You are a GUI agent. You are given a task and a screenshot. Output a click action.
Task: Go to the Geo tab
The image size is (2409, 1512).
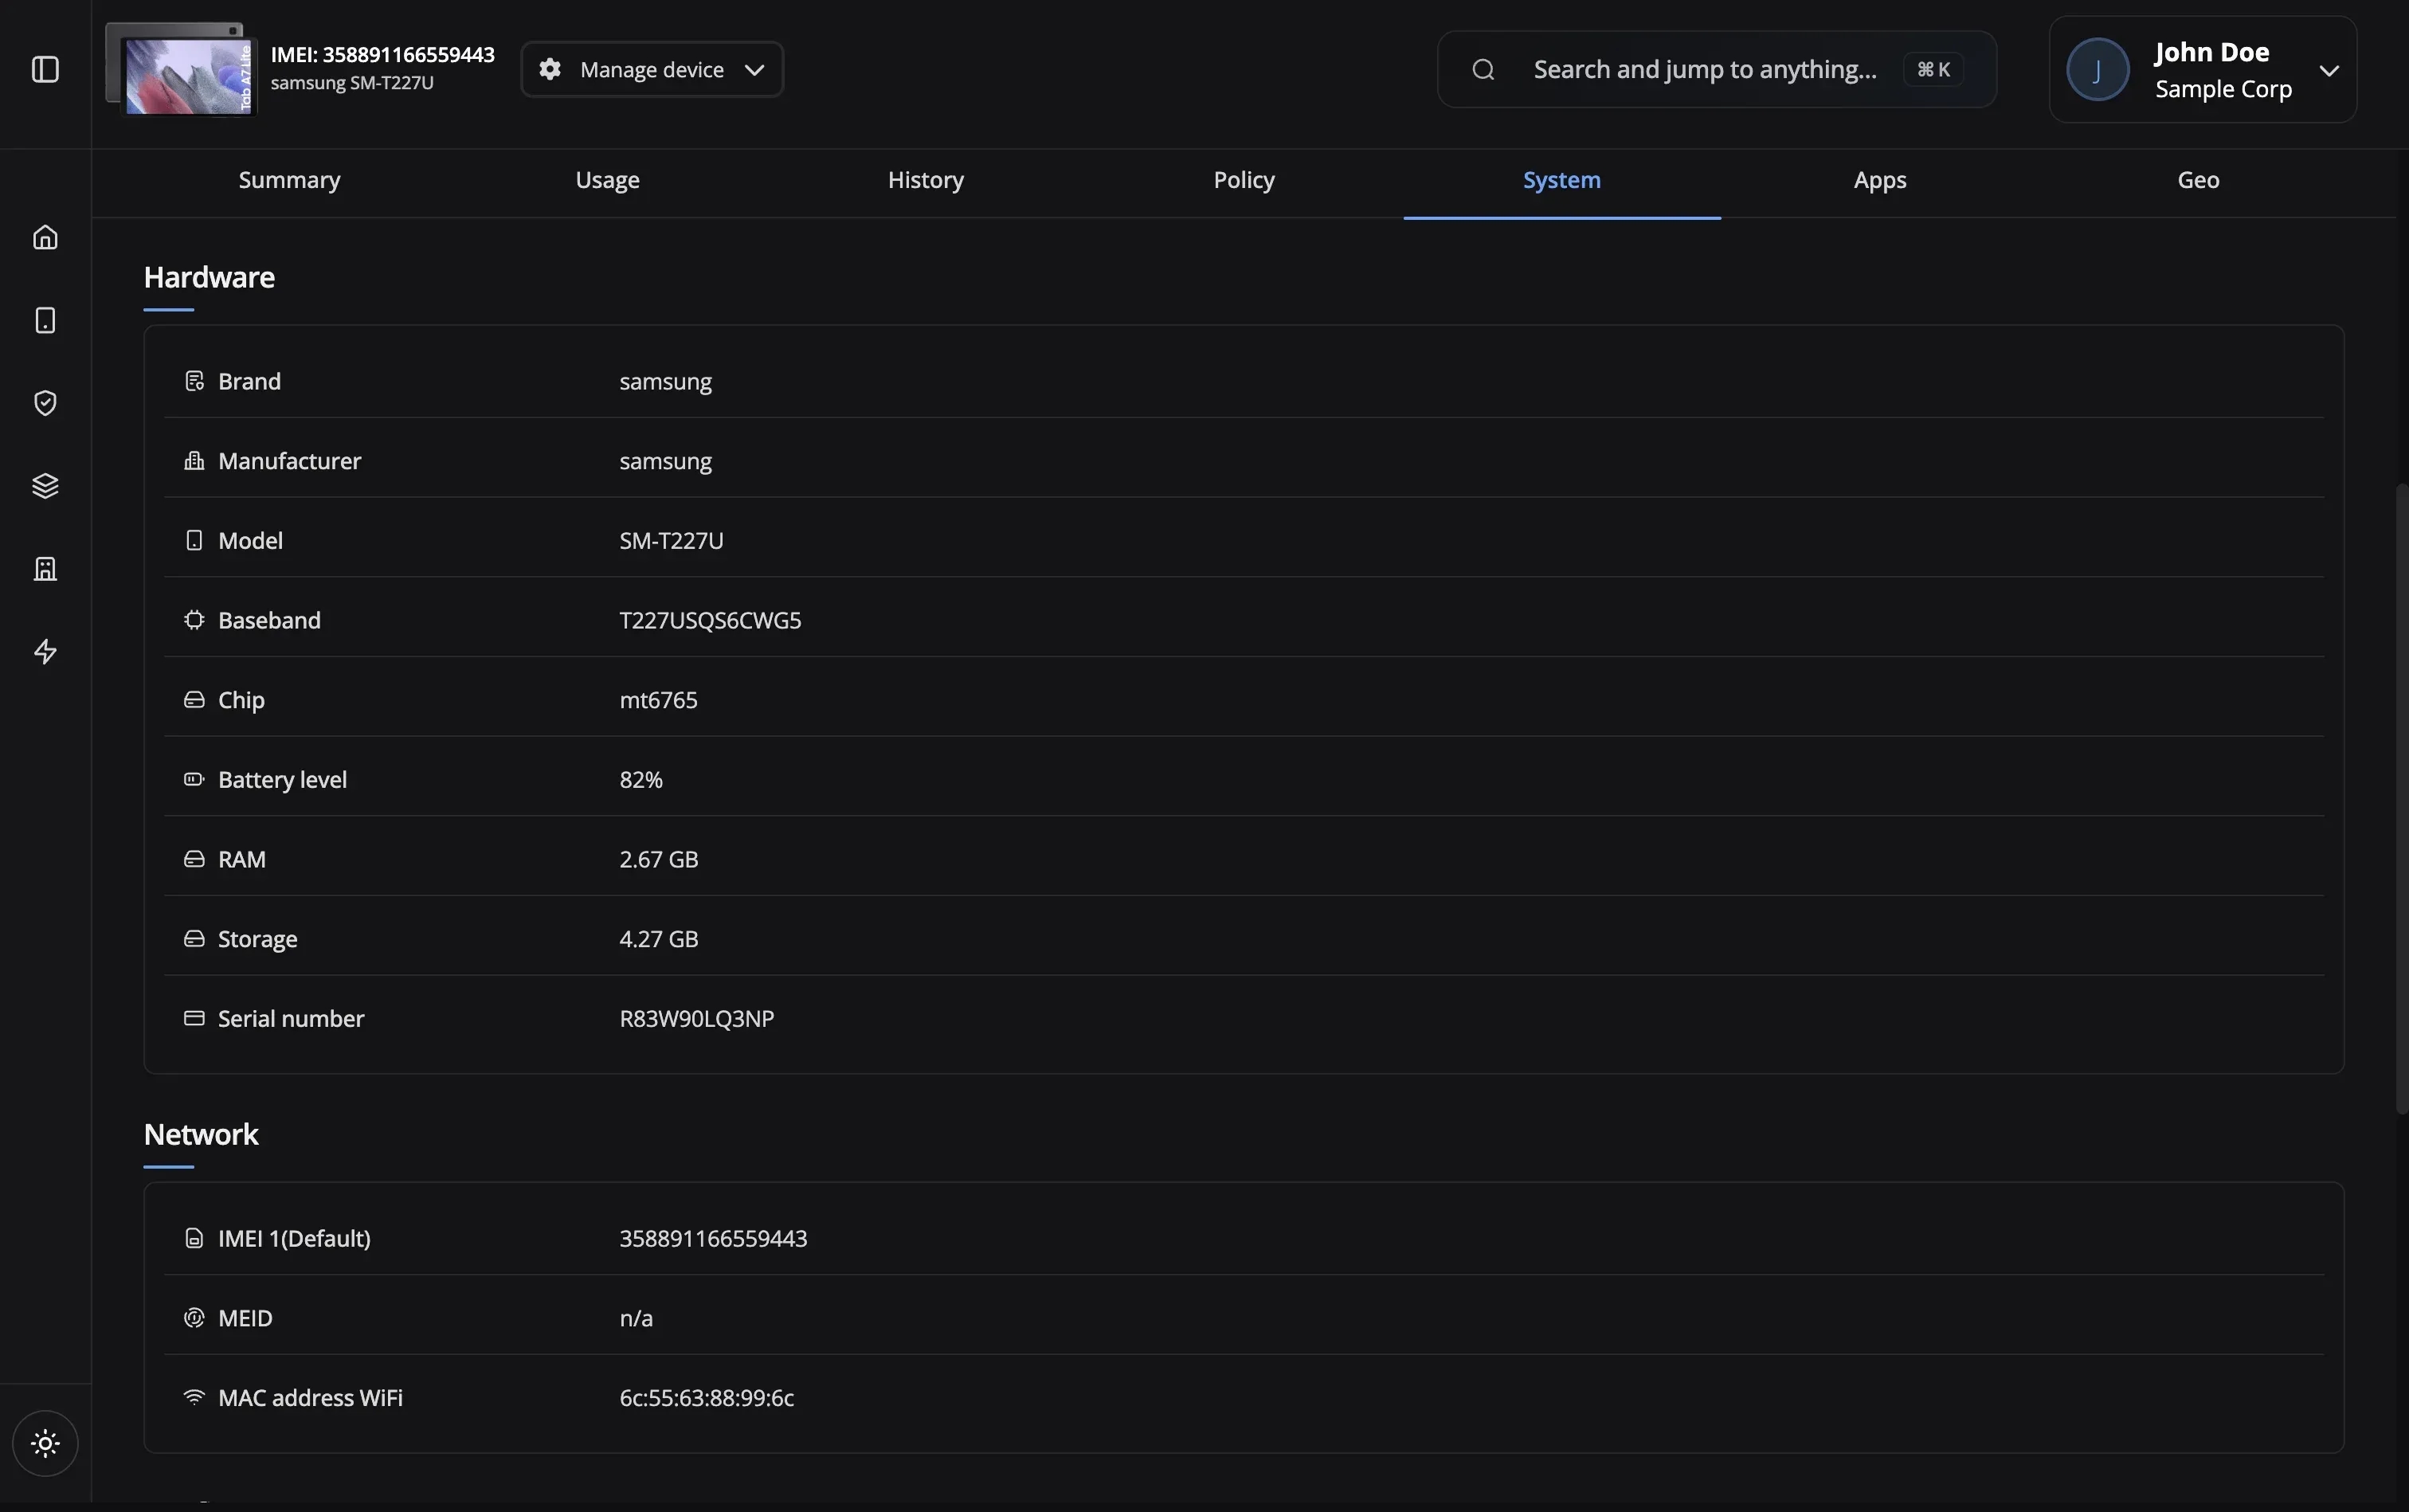coord(2197,180)
